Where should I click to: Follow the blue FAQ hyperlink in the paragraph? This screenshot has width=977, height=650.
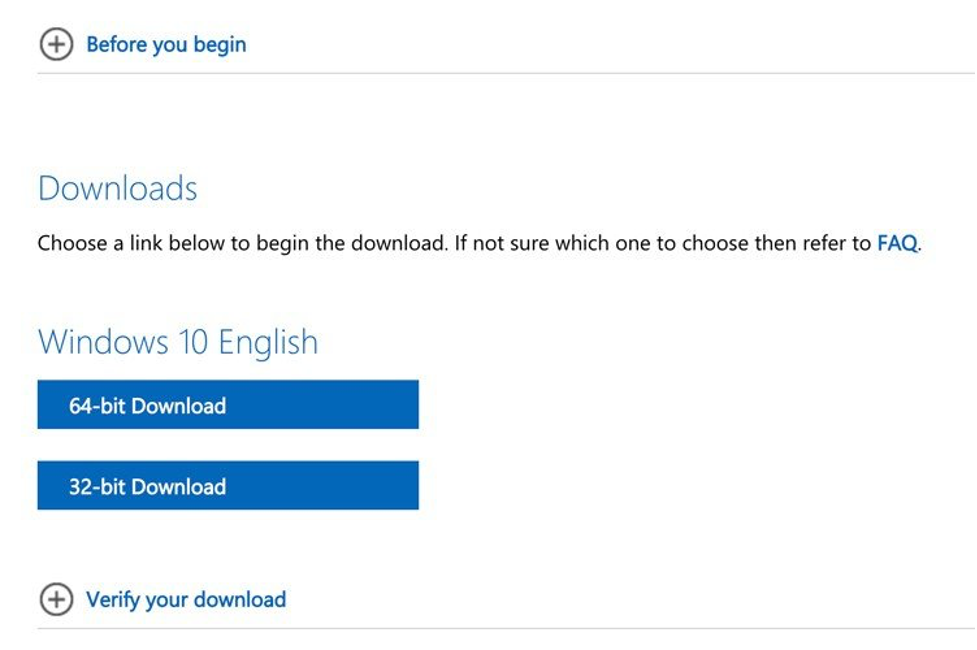pyautogui.click(x=897, y=242)
